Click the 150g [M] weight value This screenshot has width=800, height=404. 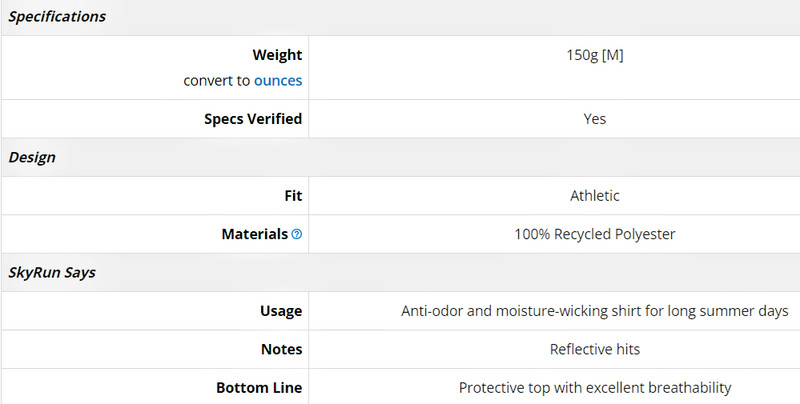pos(595,55)
